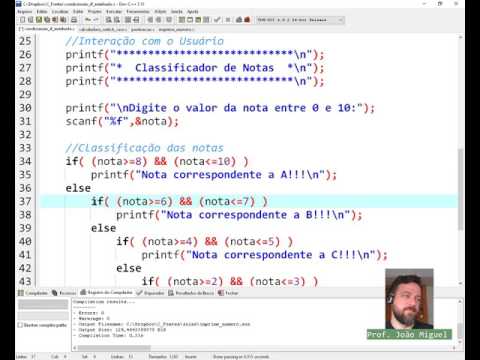
Task: Click the Insert snippet toolbar icon
Action: tap(150, 20)
